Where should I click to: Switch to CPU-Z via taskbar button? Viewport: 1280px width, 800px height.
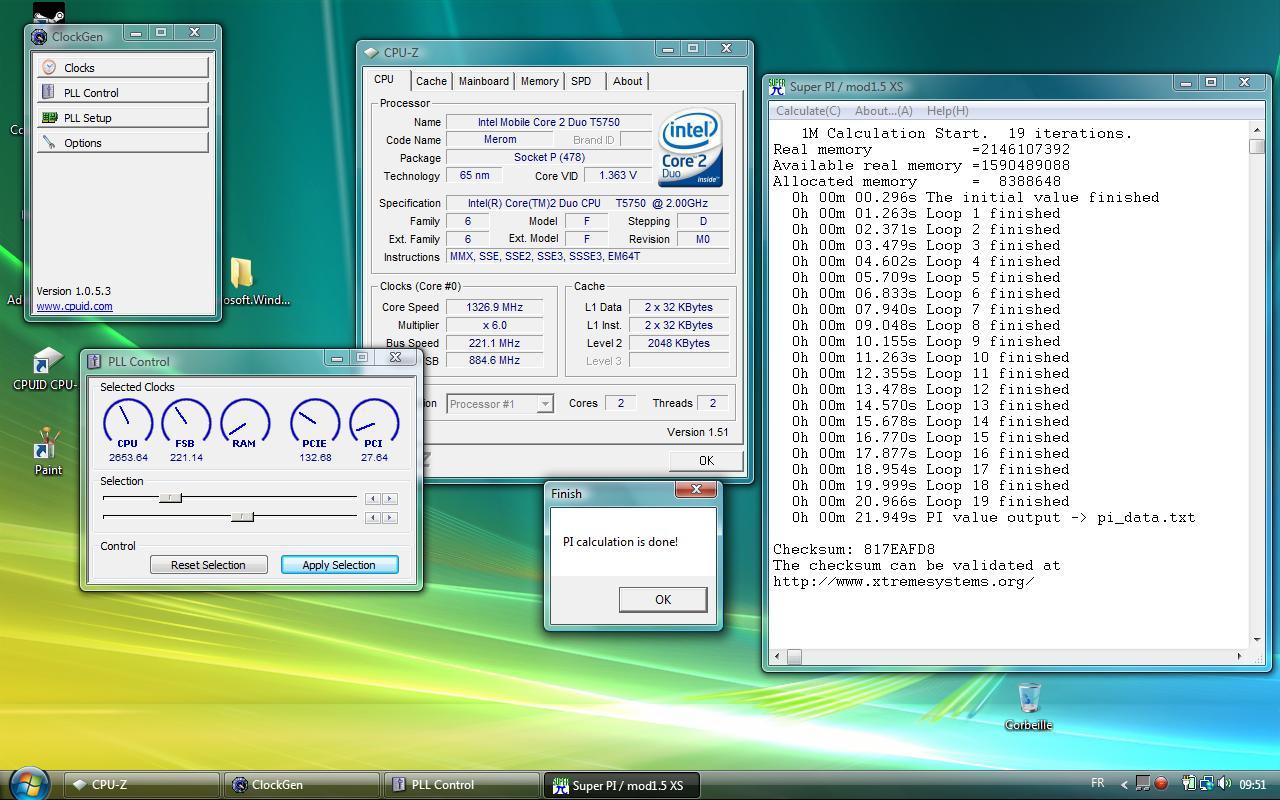141,785
